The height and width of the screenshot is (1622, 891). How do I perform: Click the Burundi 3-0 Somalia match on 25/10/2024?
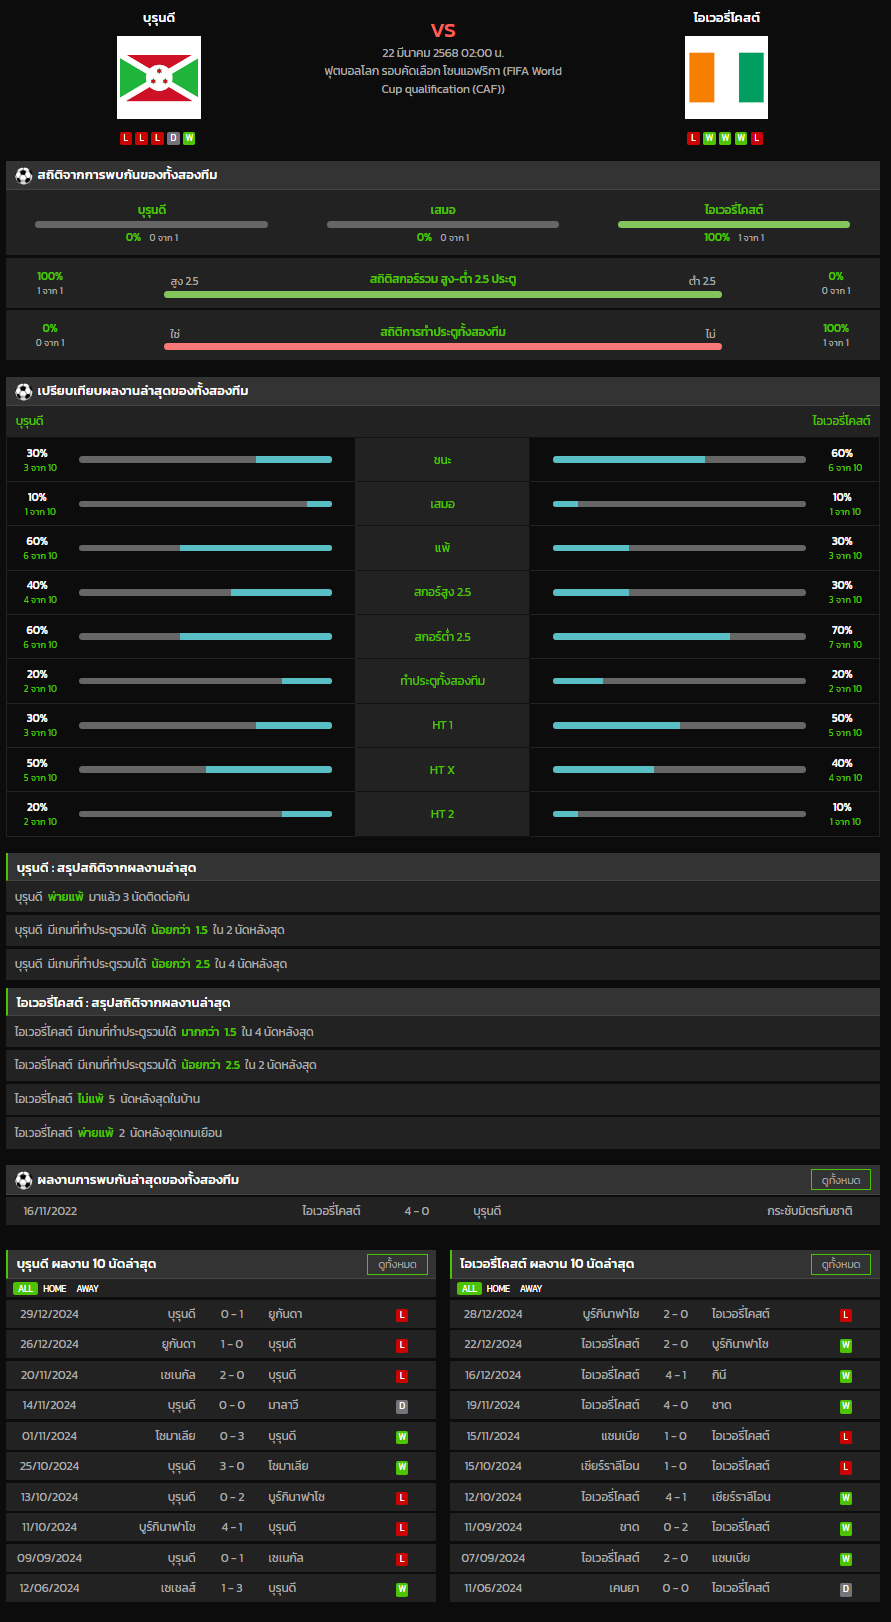click(x=221, y=1466)
